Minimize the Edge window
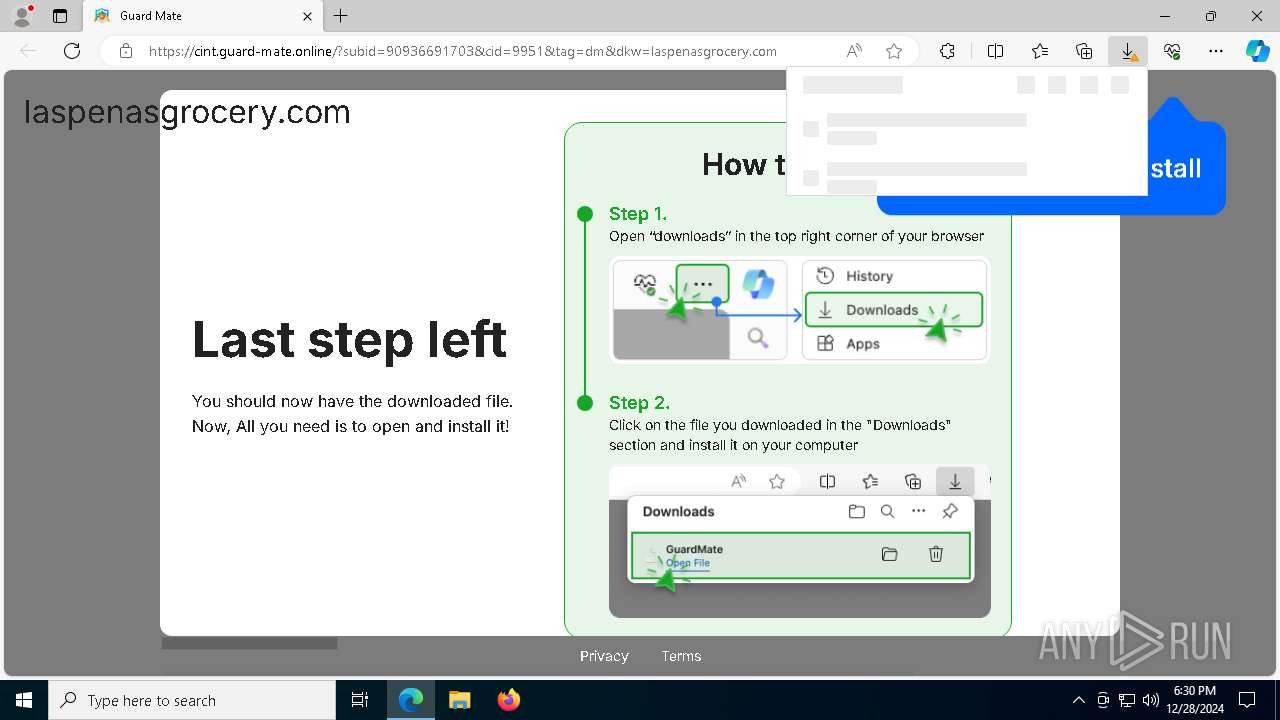The width and height of the screenshot is (1280, 720). pyautogui.click(x=1165, y=16)
